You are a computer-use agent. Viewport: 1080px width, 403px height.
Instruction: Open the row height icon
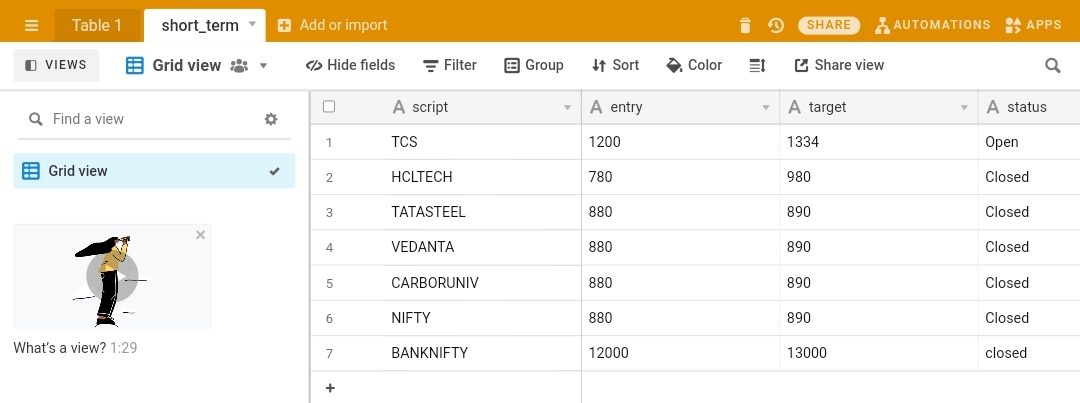click(757, 65)
